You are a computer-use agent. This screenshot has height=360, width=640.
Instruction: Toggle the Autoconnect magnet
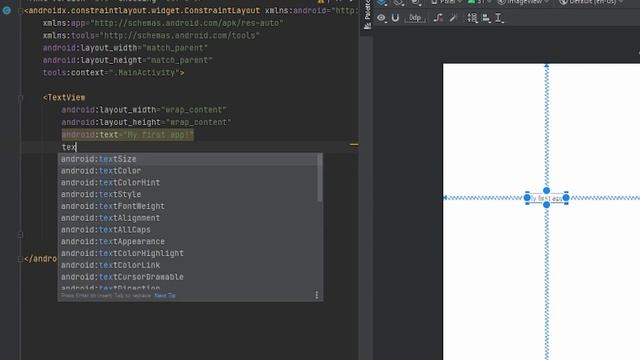[x=395, y=18]
